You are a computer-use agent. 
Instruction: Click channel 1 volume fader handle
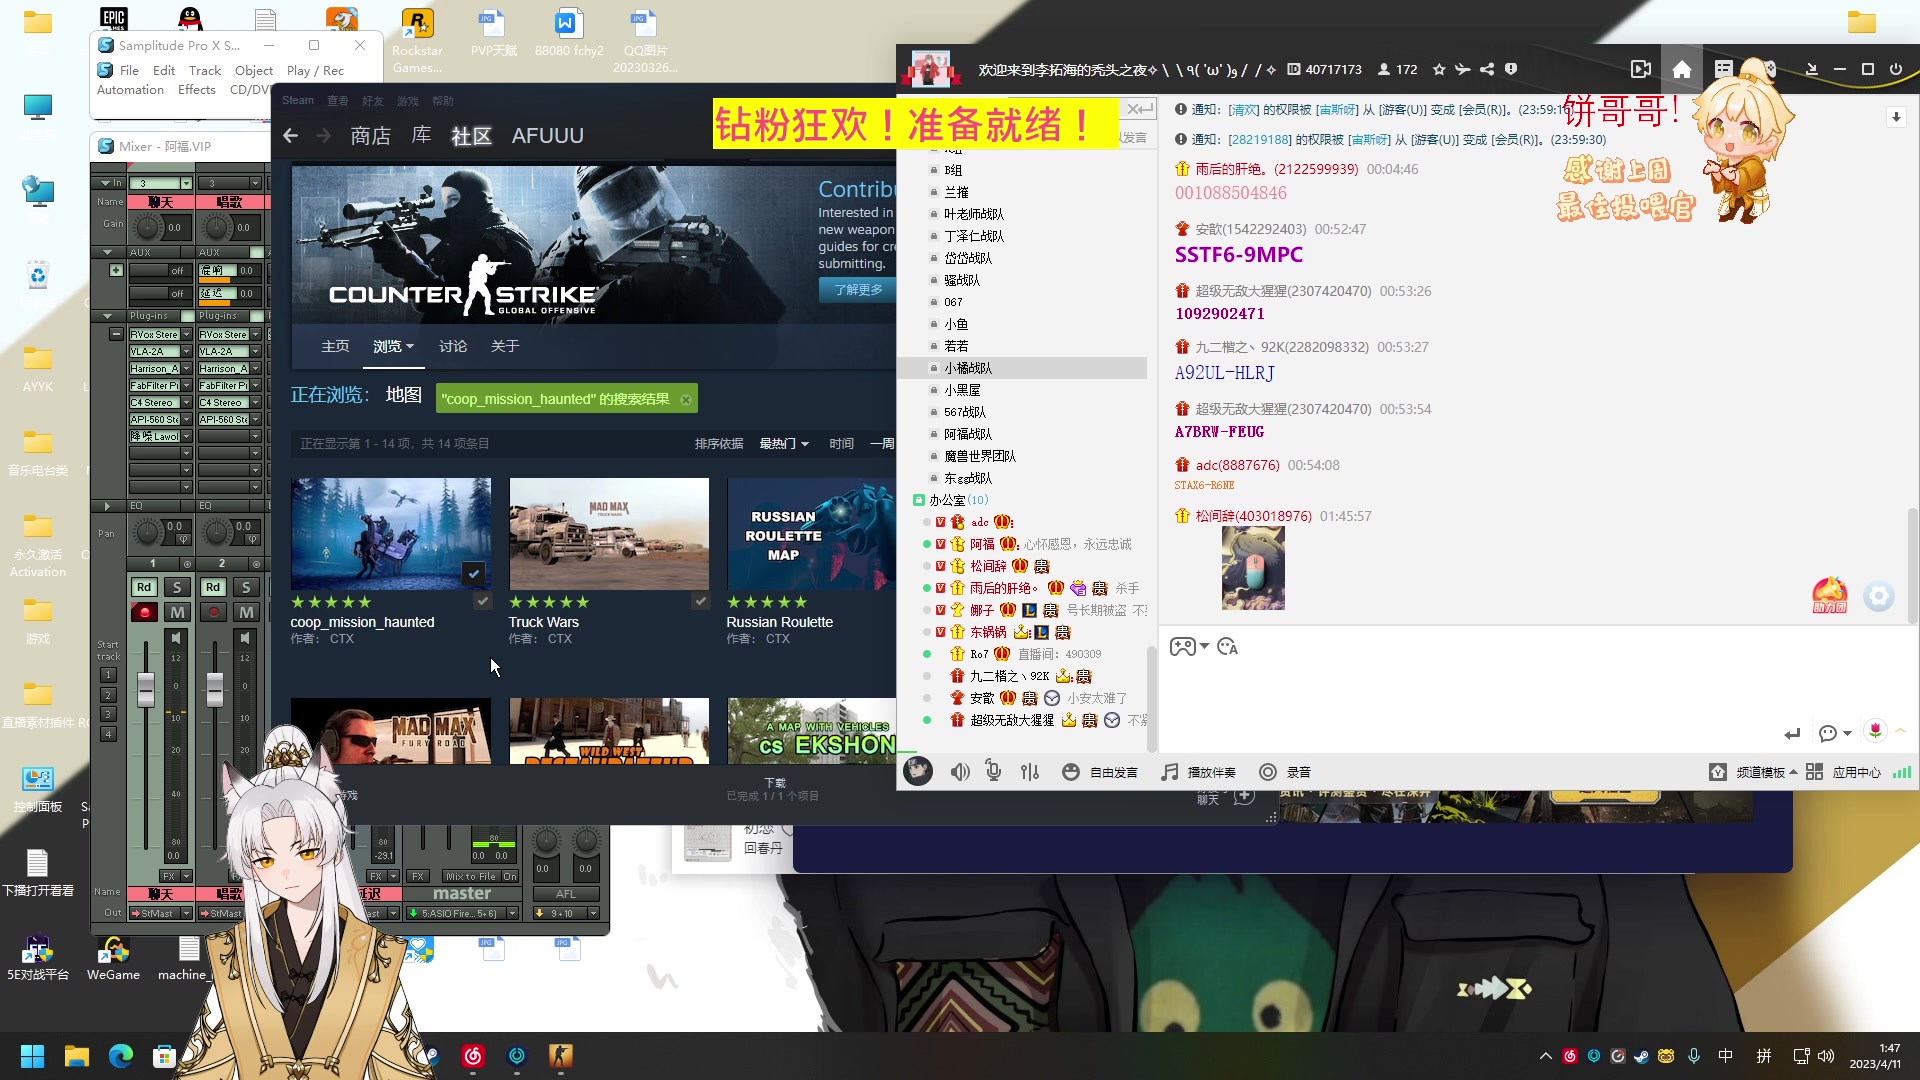[146, 689]
